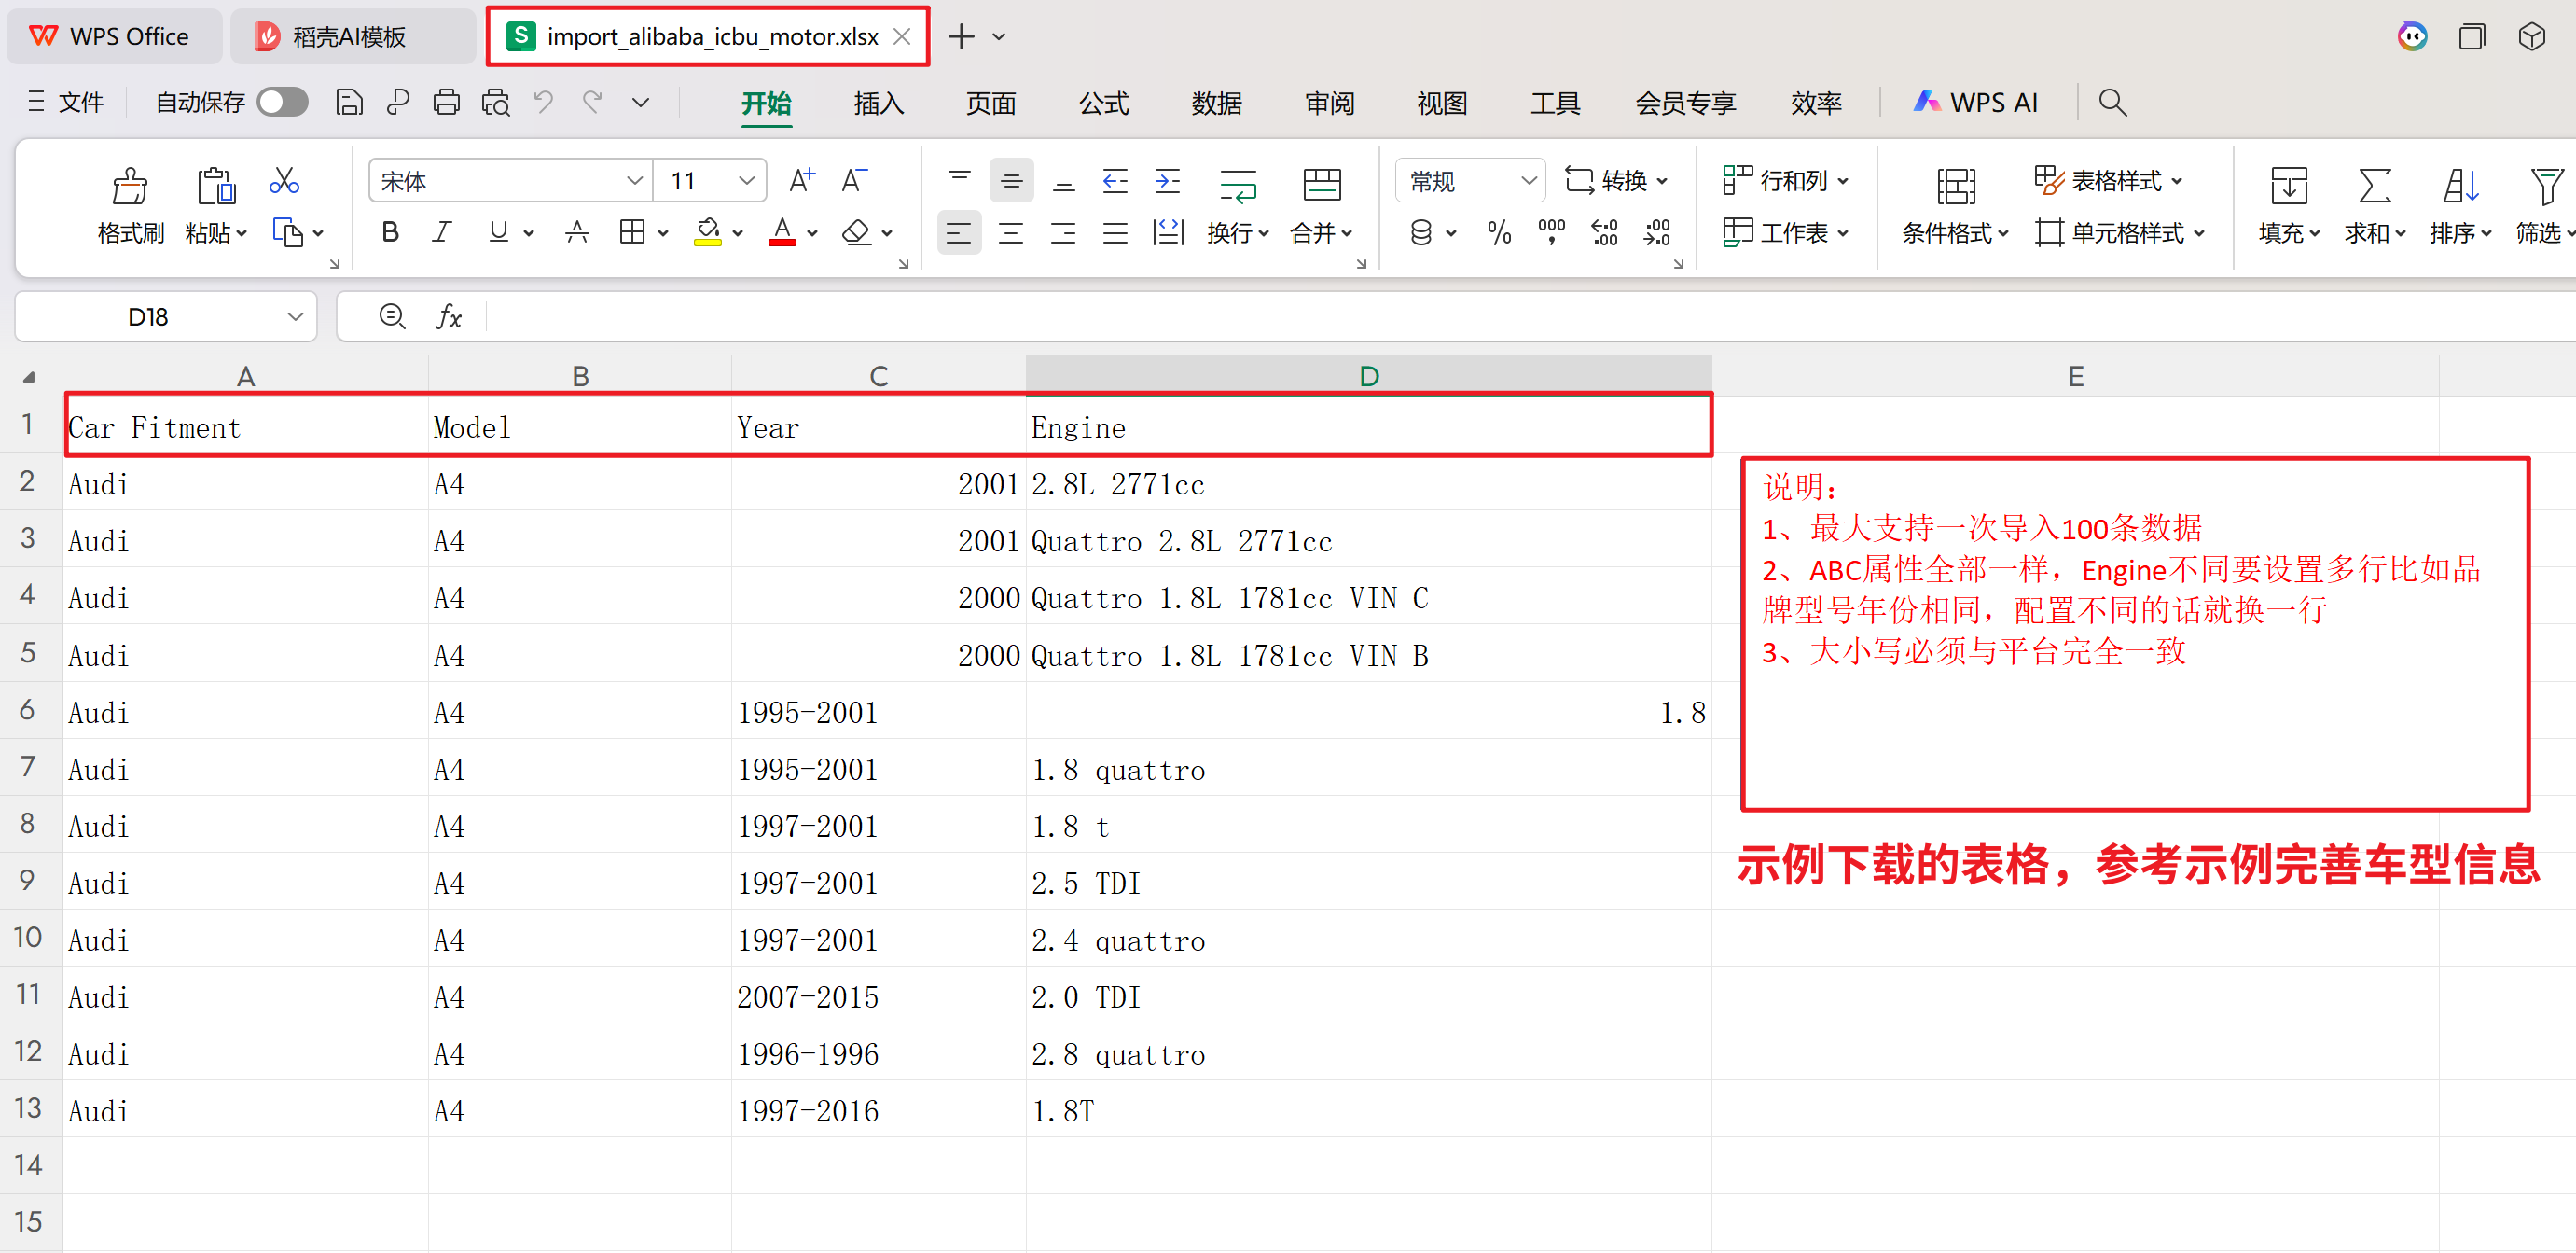Click the WPS AI button
Screen dimensions: 2576x1253
pyautogui.click(x=1976, y=102)
